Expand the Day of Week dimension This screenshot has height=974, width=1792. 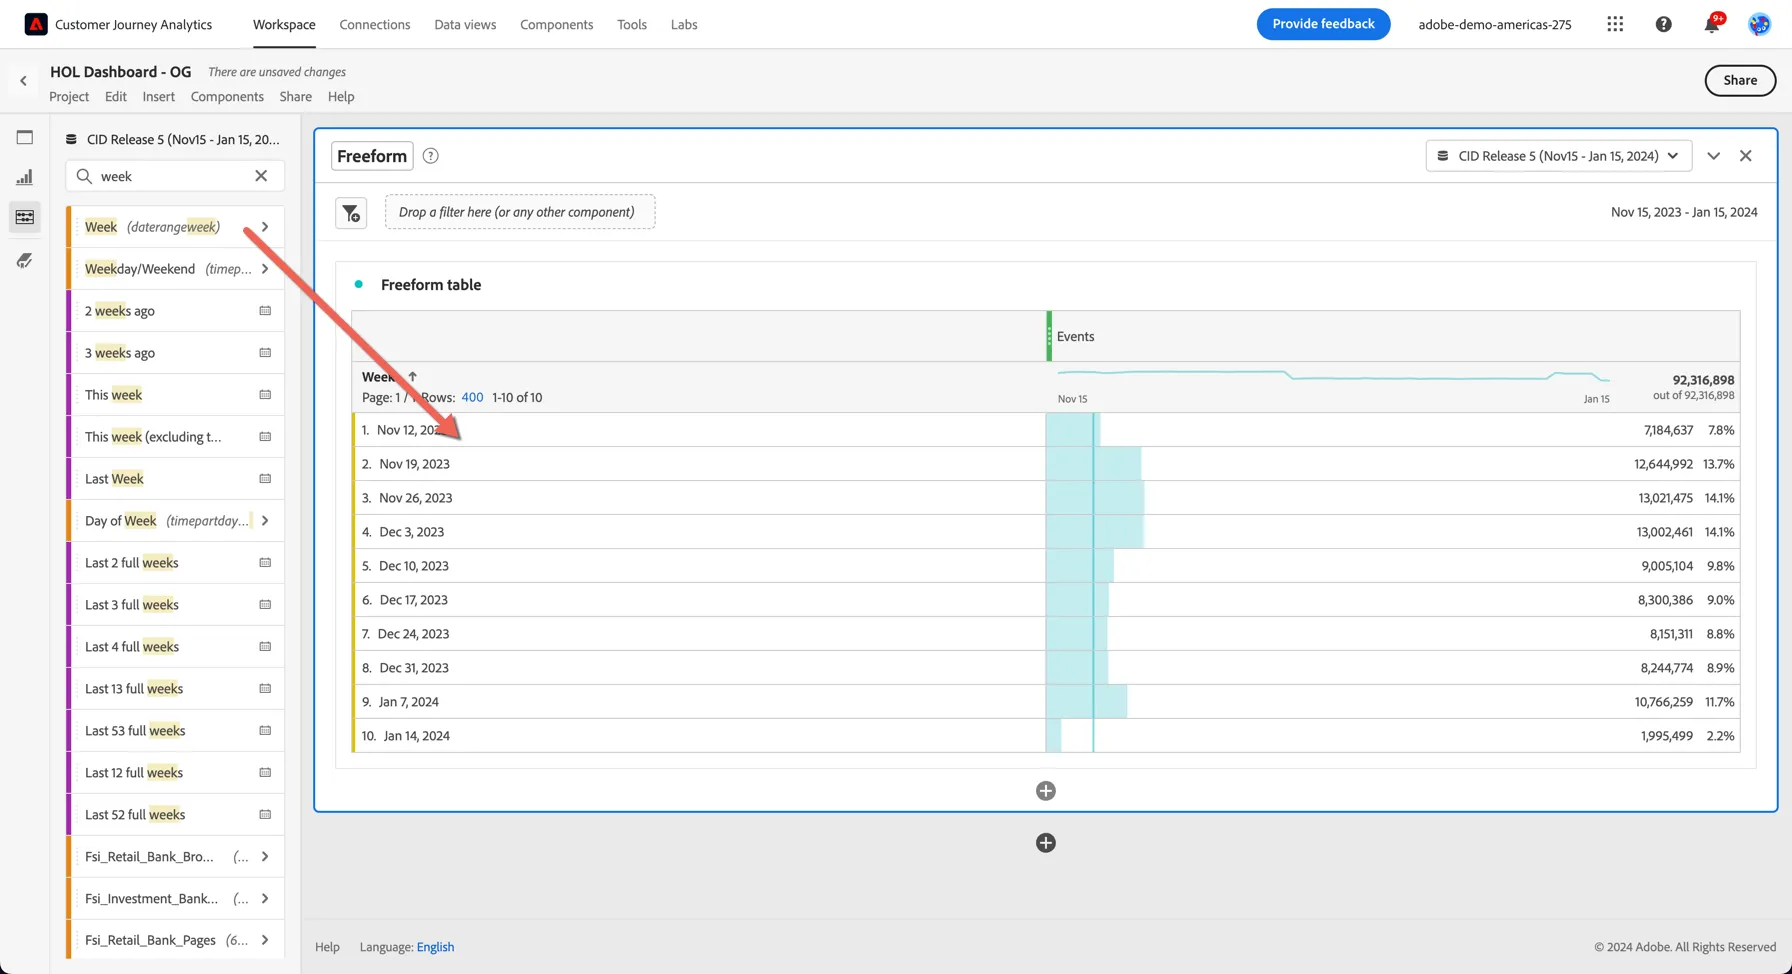coord(265,521)
